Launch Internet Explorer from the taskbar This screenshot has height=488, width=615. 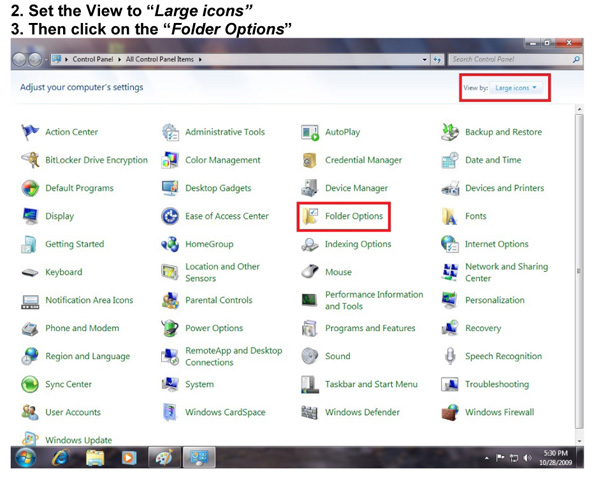point(61,458)
